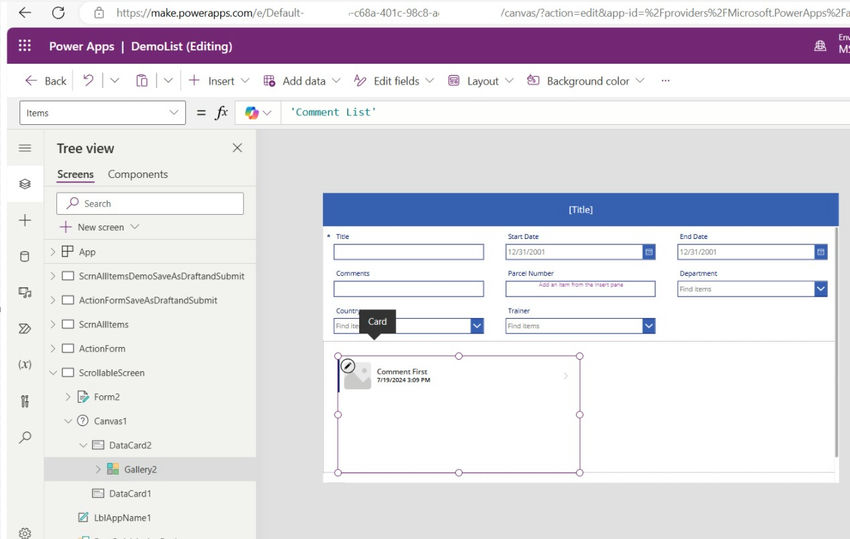Open the paste options dropdown

168,81
